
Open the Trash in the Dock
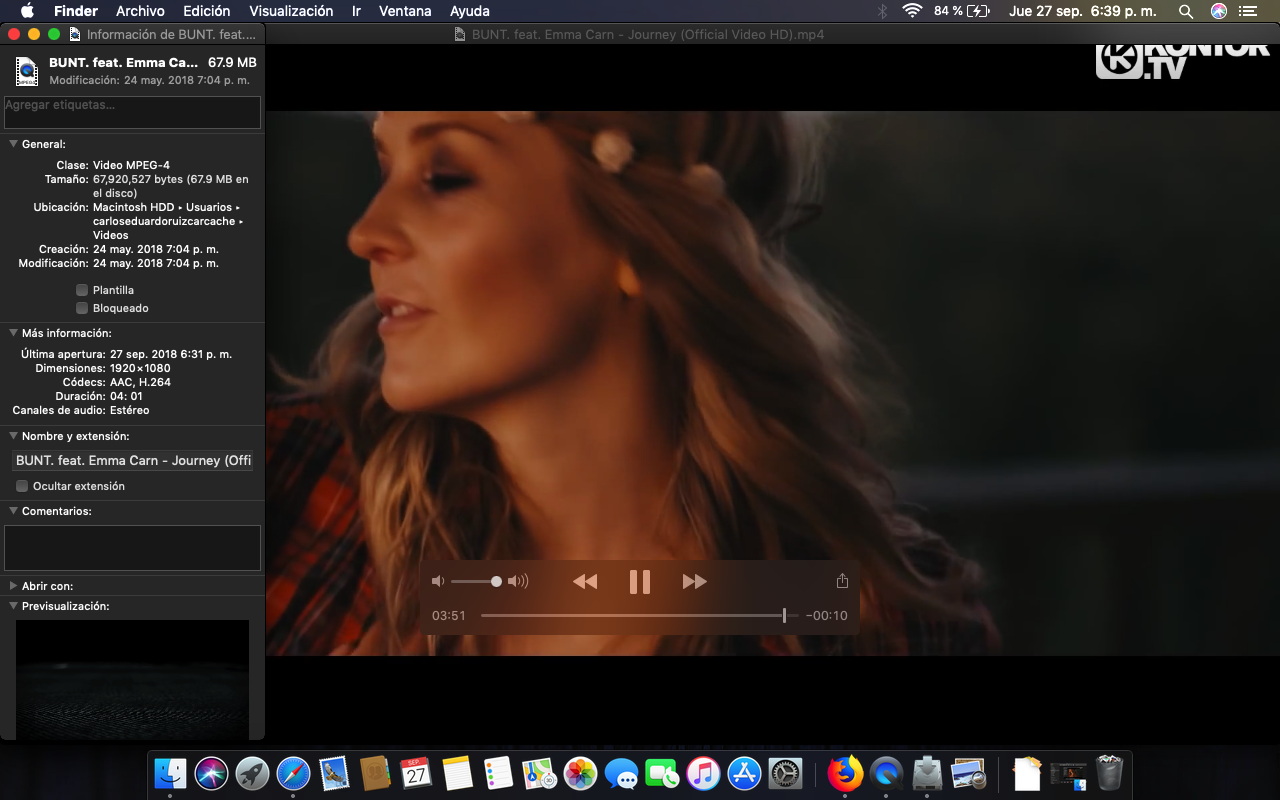1109,773
